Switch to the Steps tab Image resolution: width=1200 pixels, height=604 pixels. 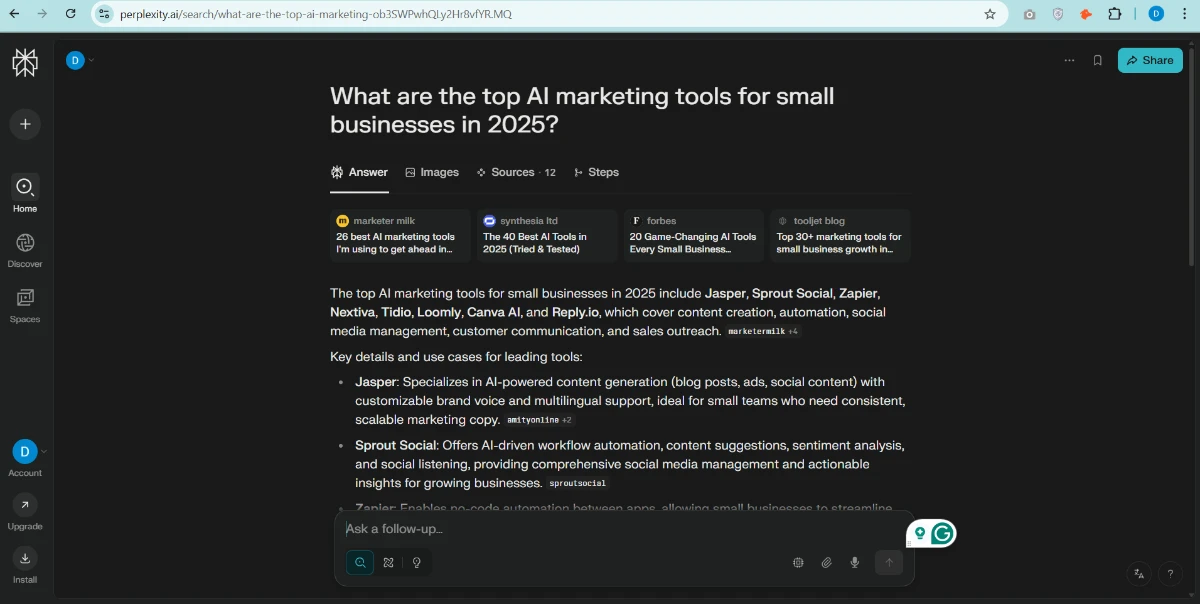coord(596,172)
